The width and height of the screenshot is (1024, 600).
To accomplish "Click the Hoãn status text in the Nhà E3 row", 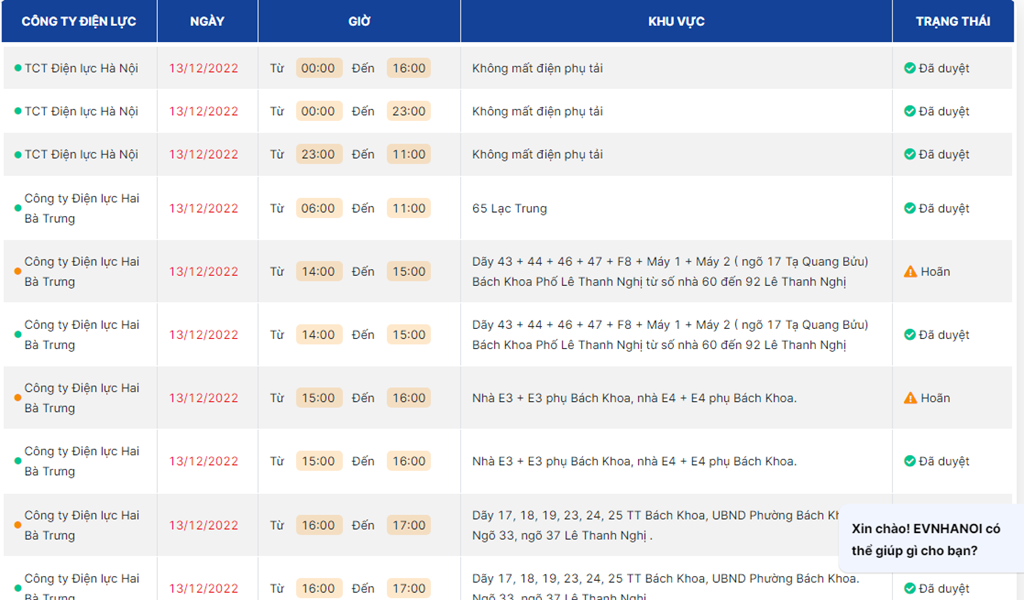I will pos(935,398).
